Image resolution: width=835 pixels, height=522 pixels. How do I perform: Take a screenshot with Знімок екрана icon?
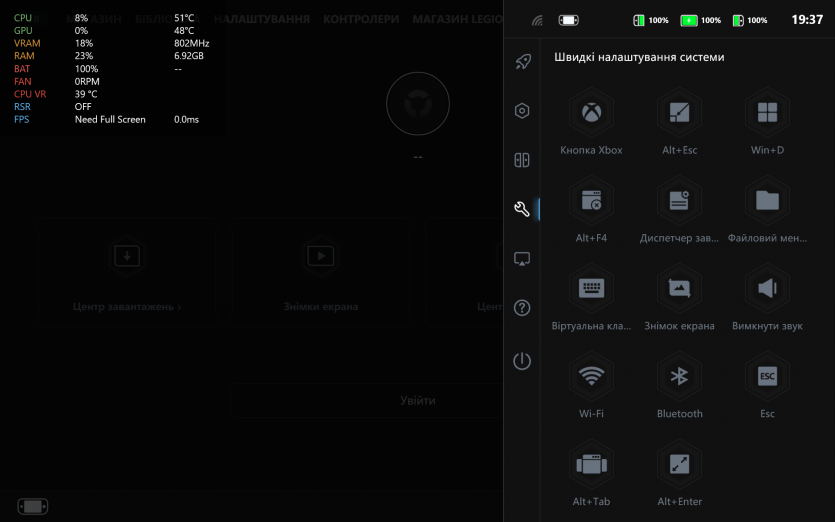pos(679,289)
